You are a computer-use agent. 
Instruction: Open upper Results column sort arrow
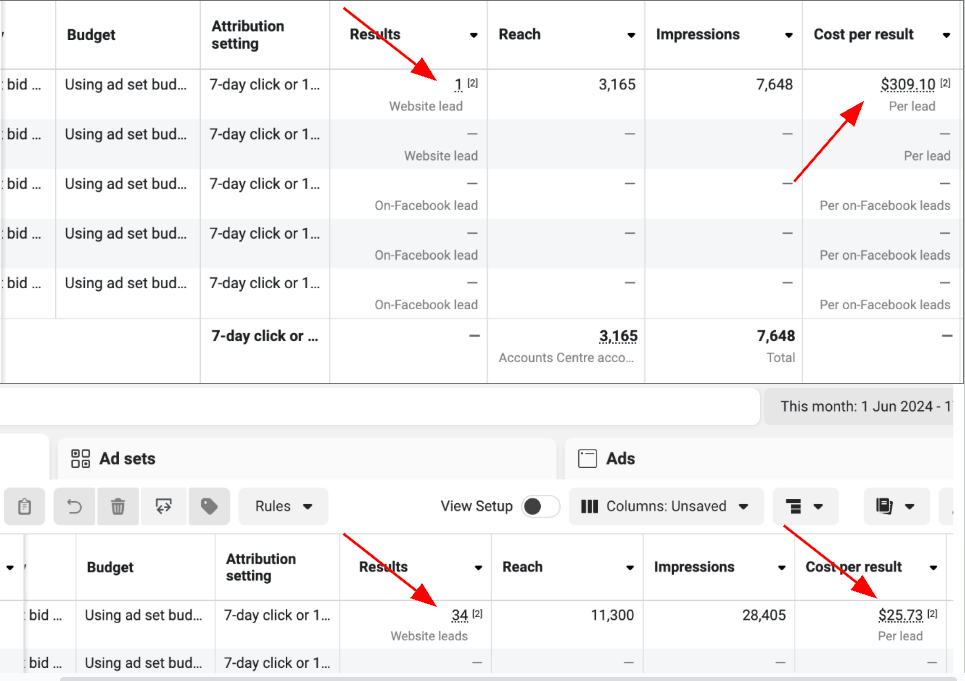[474, 36]
